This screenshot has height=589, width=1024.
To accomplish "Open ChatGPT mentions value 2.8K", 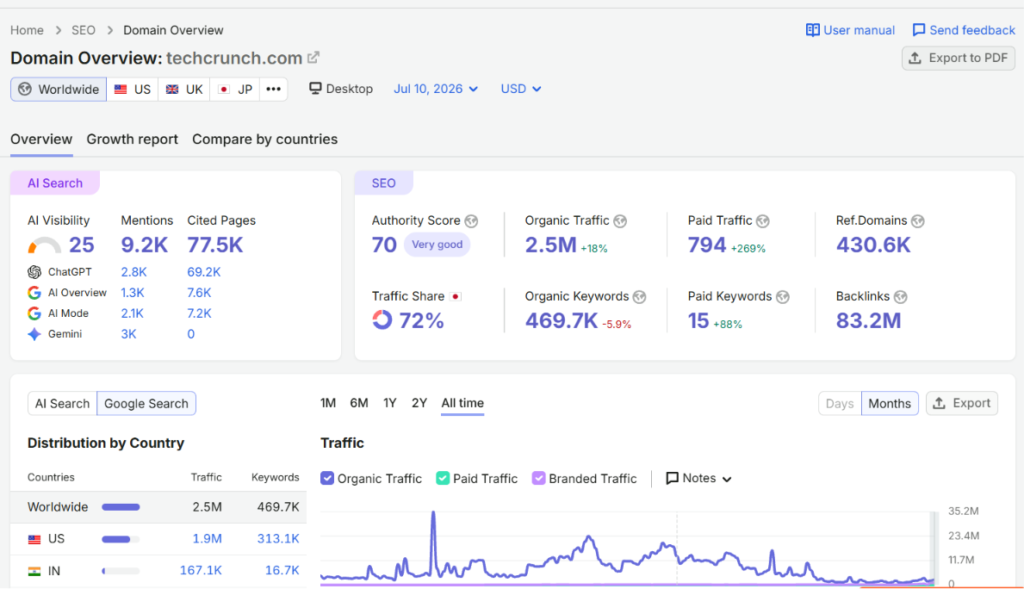I will (x=134, y=272).
